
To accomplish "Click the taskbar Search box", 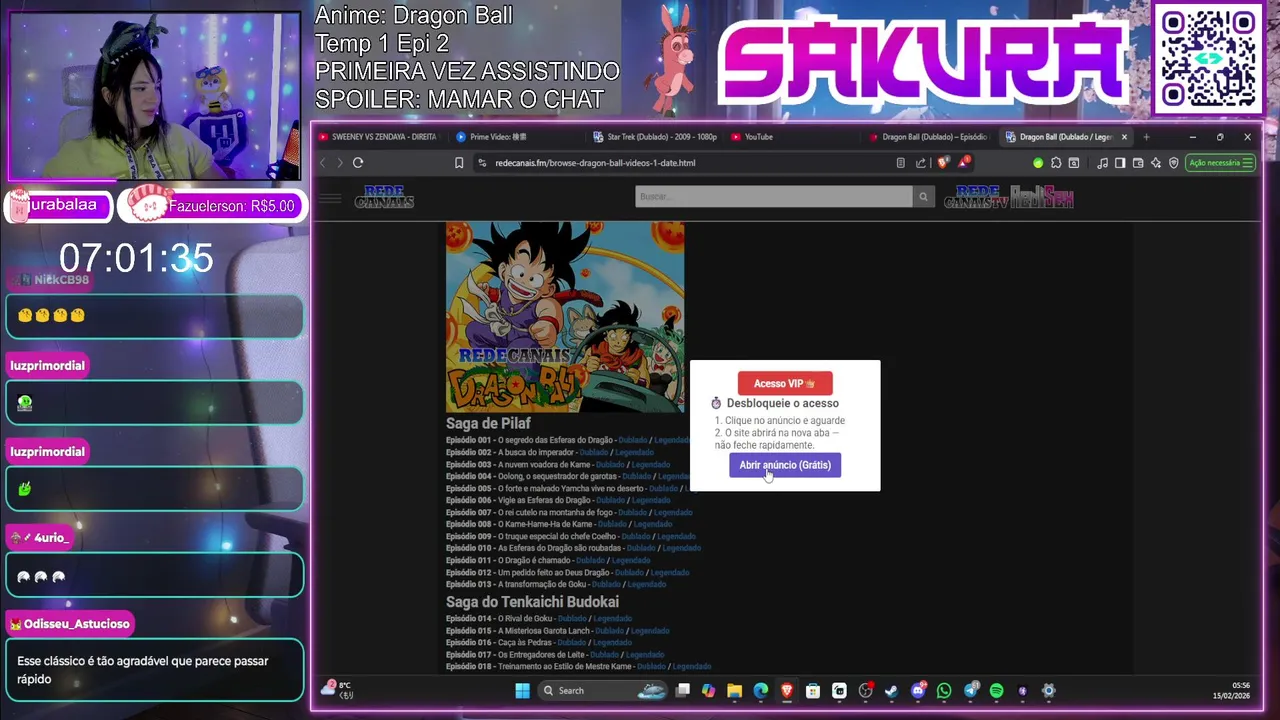I will tap(602, 691).
